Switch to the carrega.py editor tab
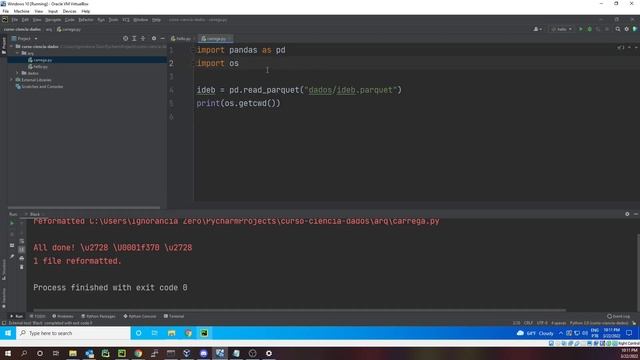Image resolution: width=640 pixels, height=360 pixels. (x=216, y=39)
